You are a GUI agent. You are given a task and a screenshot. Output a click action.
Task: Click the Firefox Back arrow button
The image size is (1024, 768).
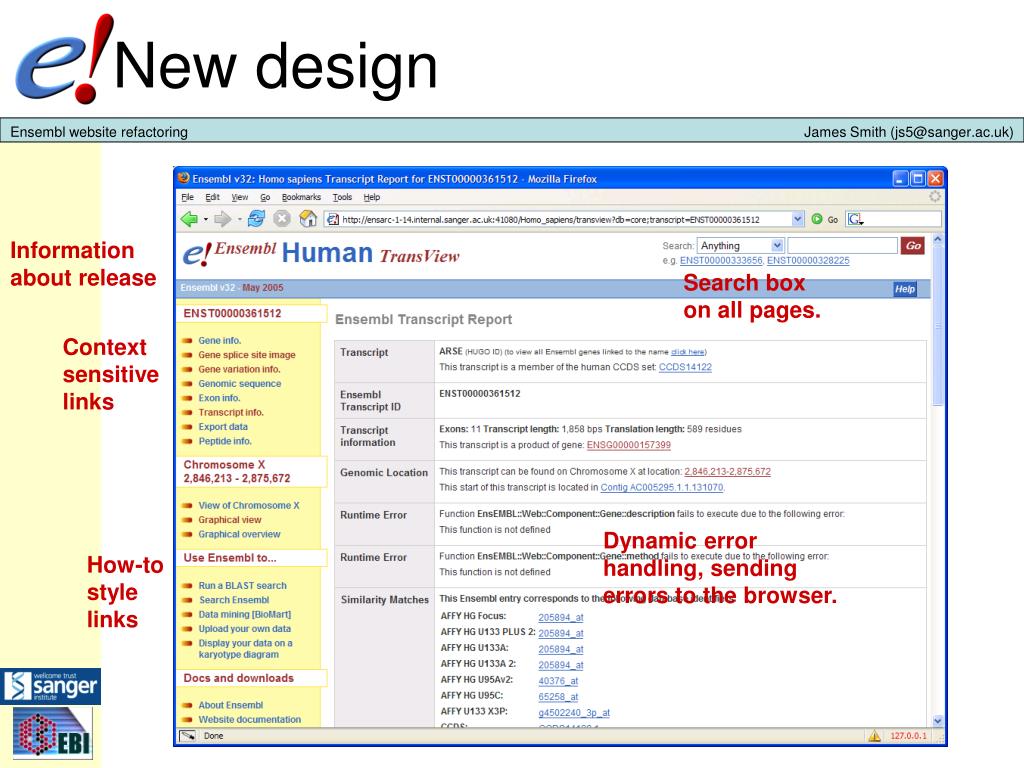[x=189, y=219]
